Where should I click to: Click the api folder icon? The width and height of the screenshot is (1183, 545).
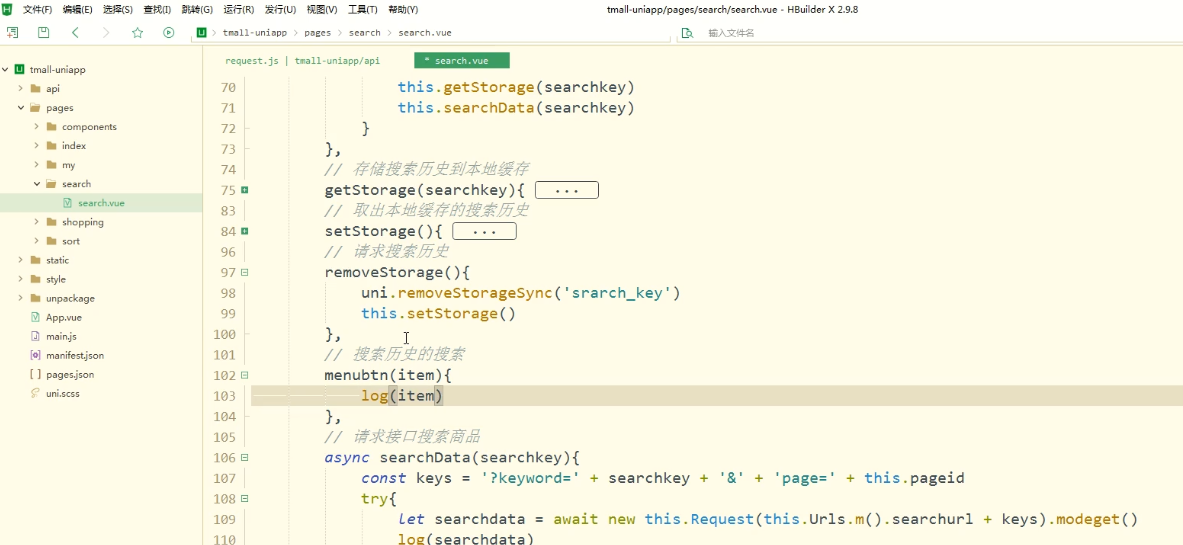click(x=35, y=88)
